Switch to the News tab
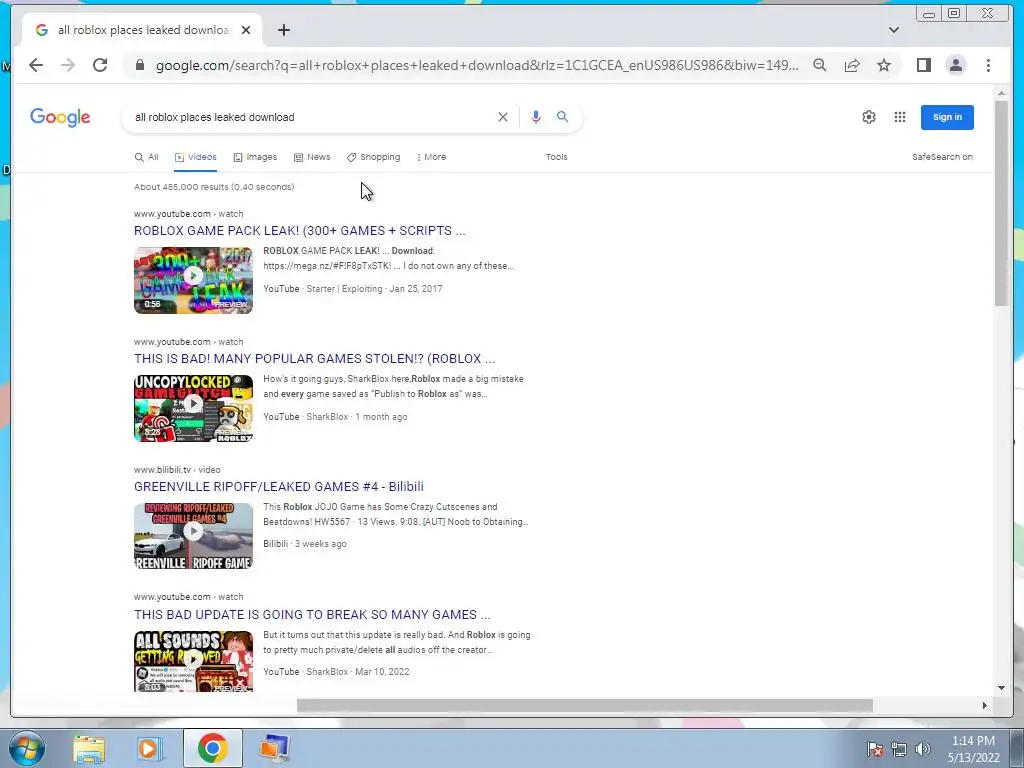 click(x=312, y=157)
